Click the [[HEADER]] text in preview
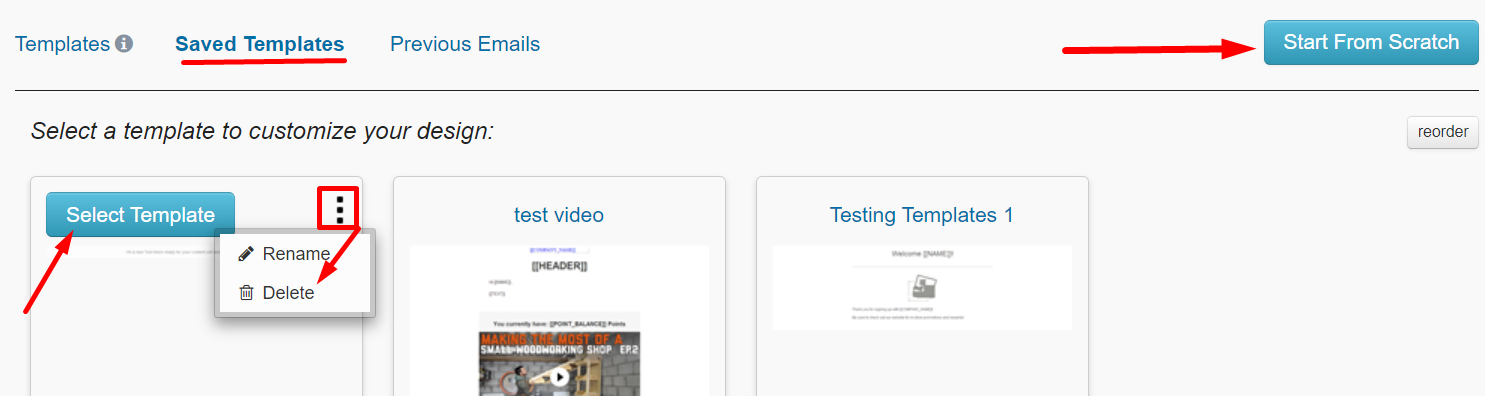The image size is (1485, 396). coord(558,265)
